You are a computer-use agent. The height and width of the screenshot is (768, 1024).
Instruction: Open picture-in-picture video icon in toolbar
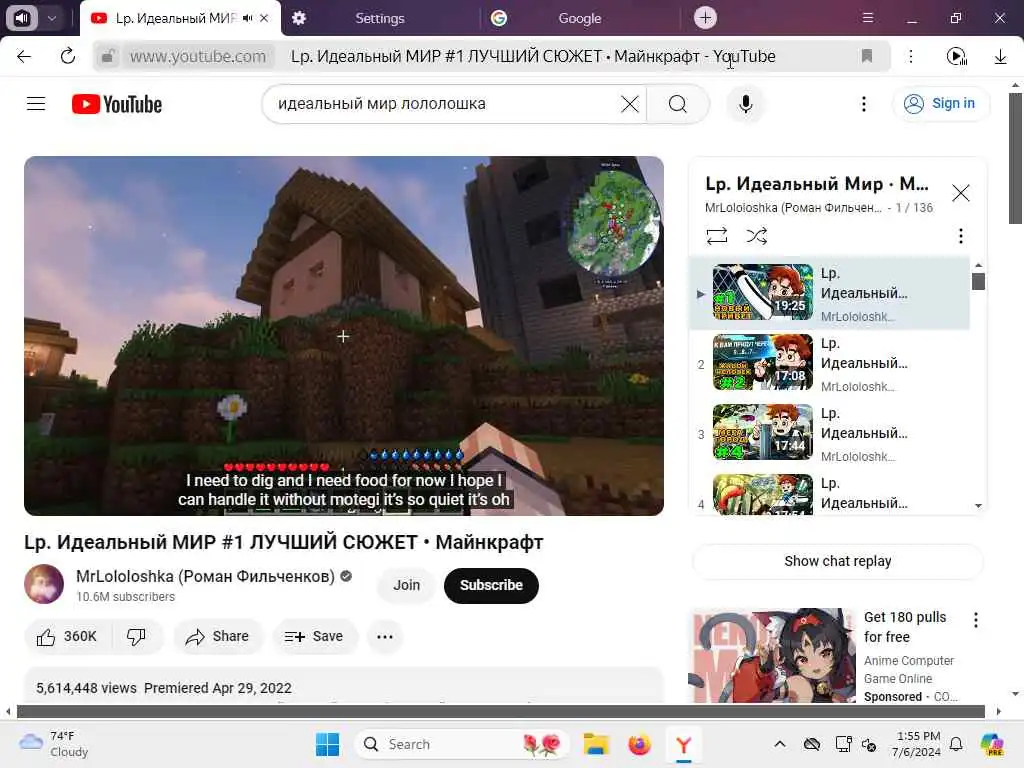[x=957, y=57]
